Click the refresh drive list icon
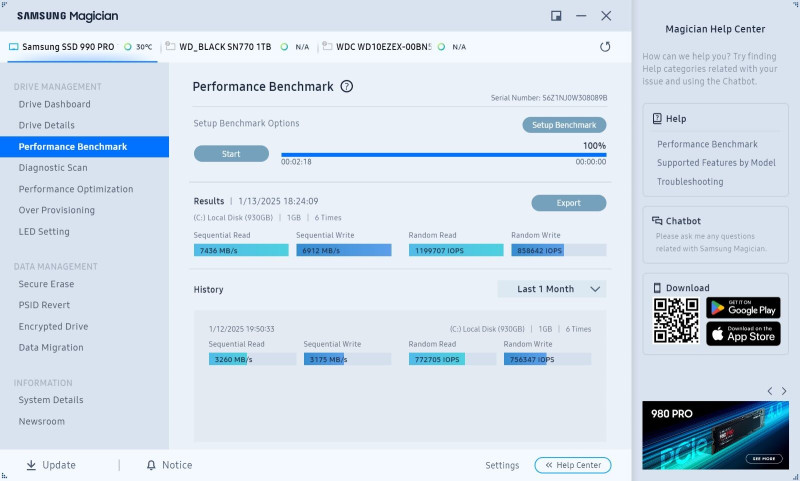 (605, 47)
